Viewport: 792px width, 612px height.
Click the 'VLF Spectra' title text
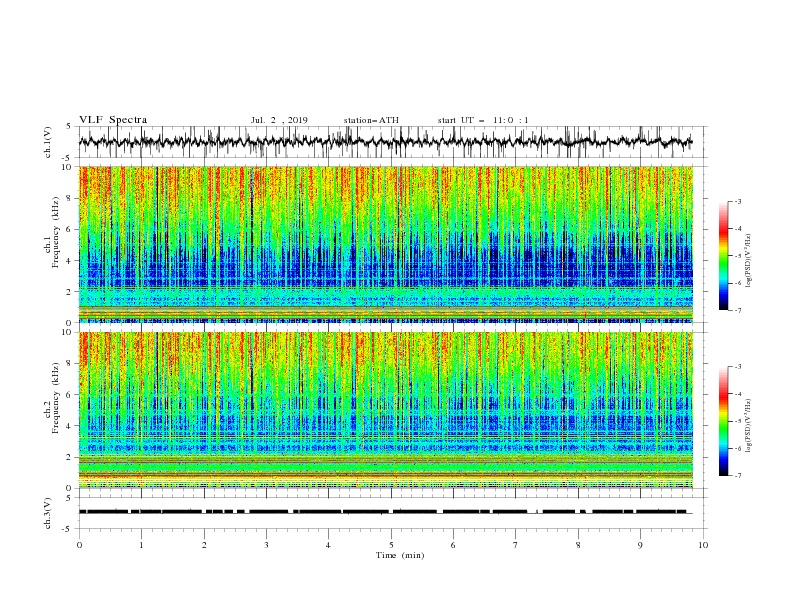[x=113, y=120]
